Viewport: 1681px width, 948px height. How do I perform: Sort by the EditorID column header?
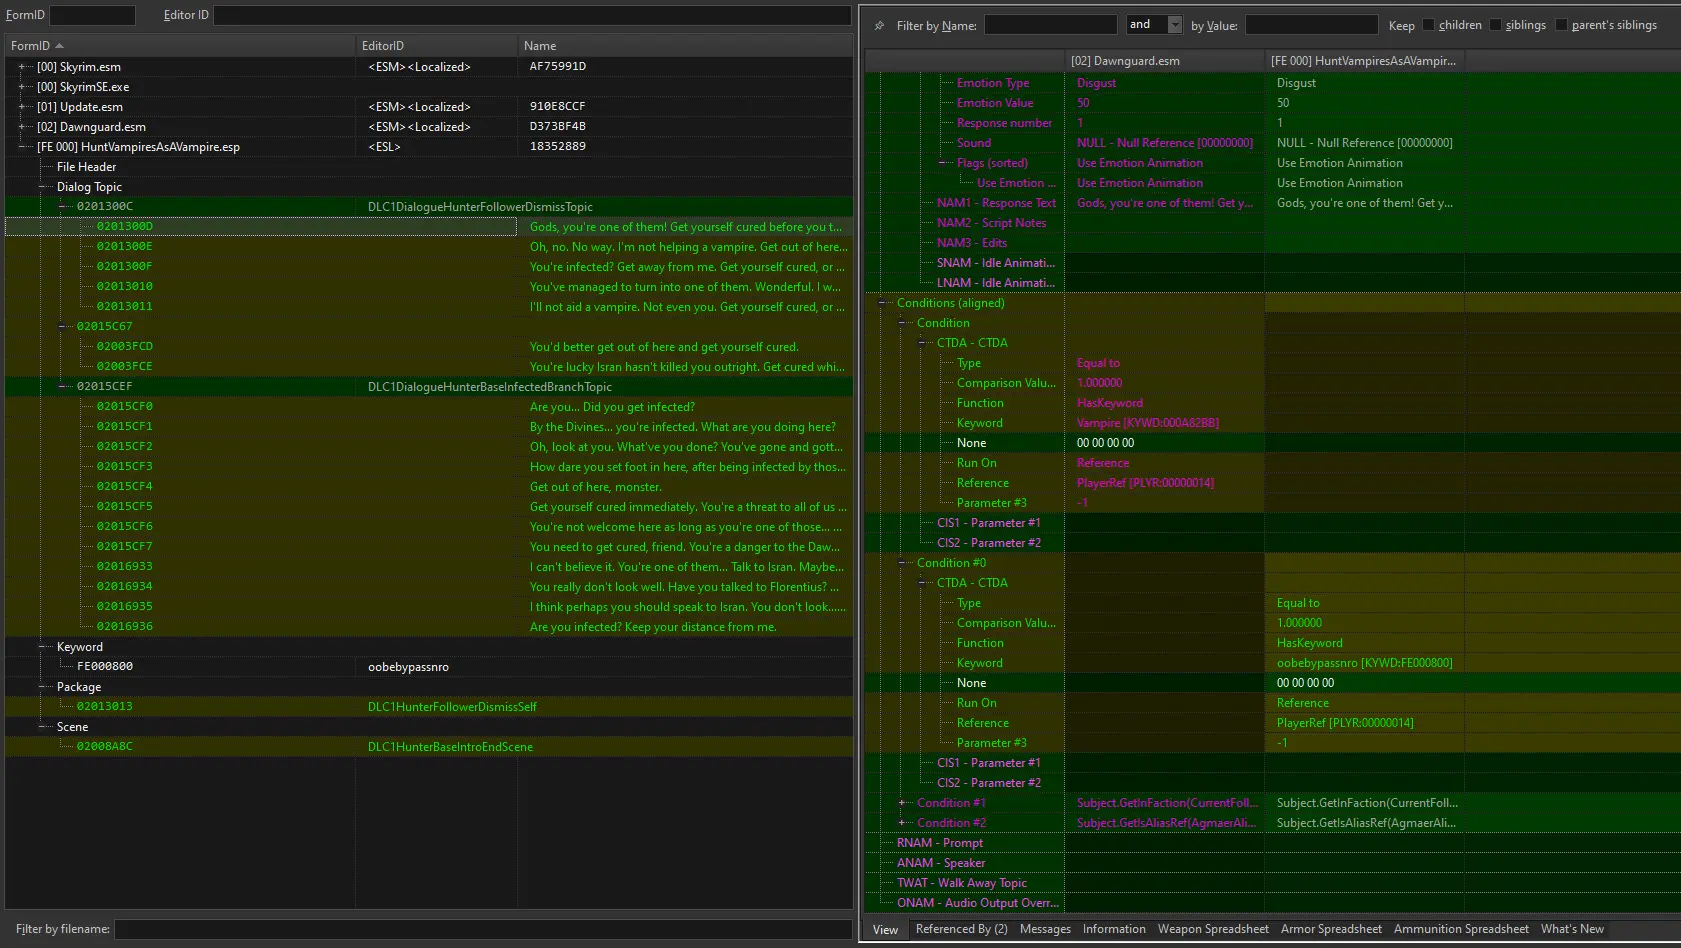pyautogui.click(x=436, y=46)
